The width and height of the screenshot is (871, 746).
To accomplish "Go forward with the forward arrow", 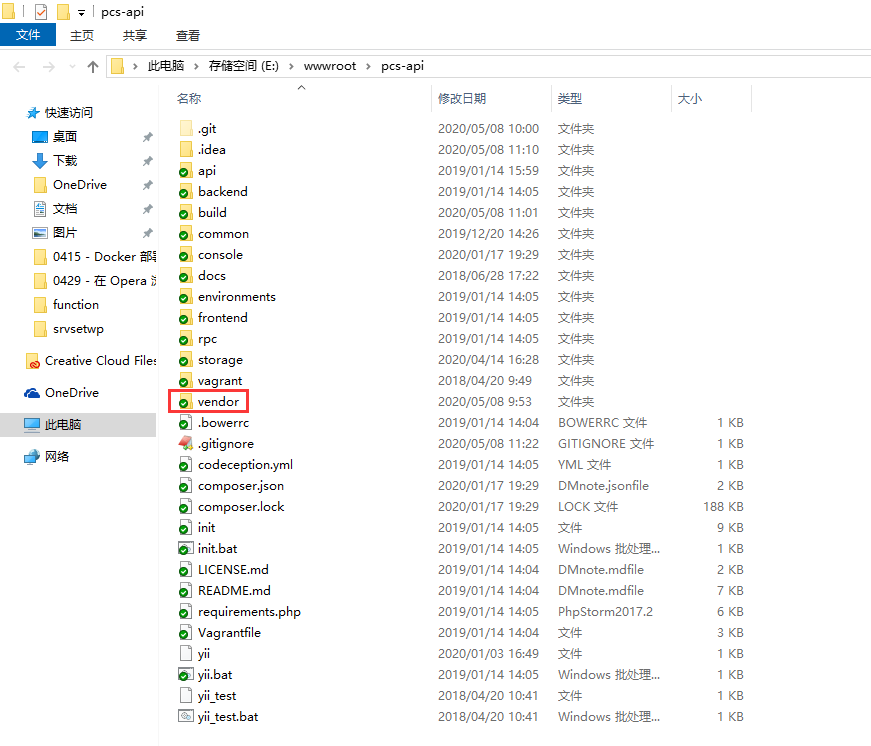I will [x=49, y=67].
